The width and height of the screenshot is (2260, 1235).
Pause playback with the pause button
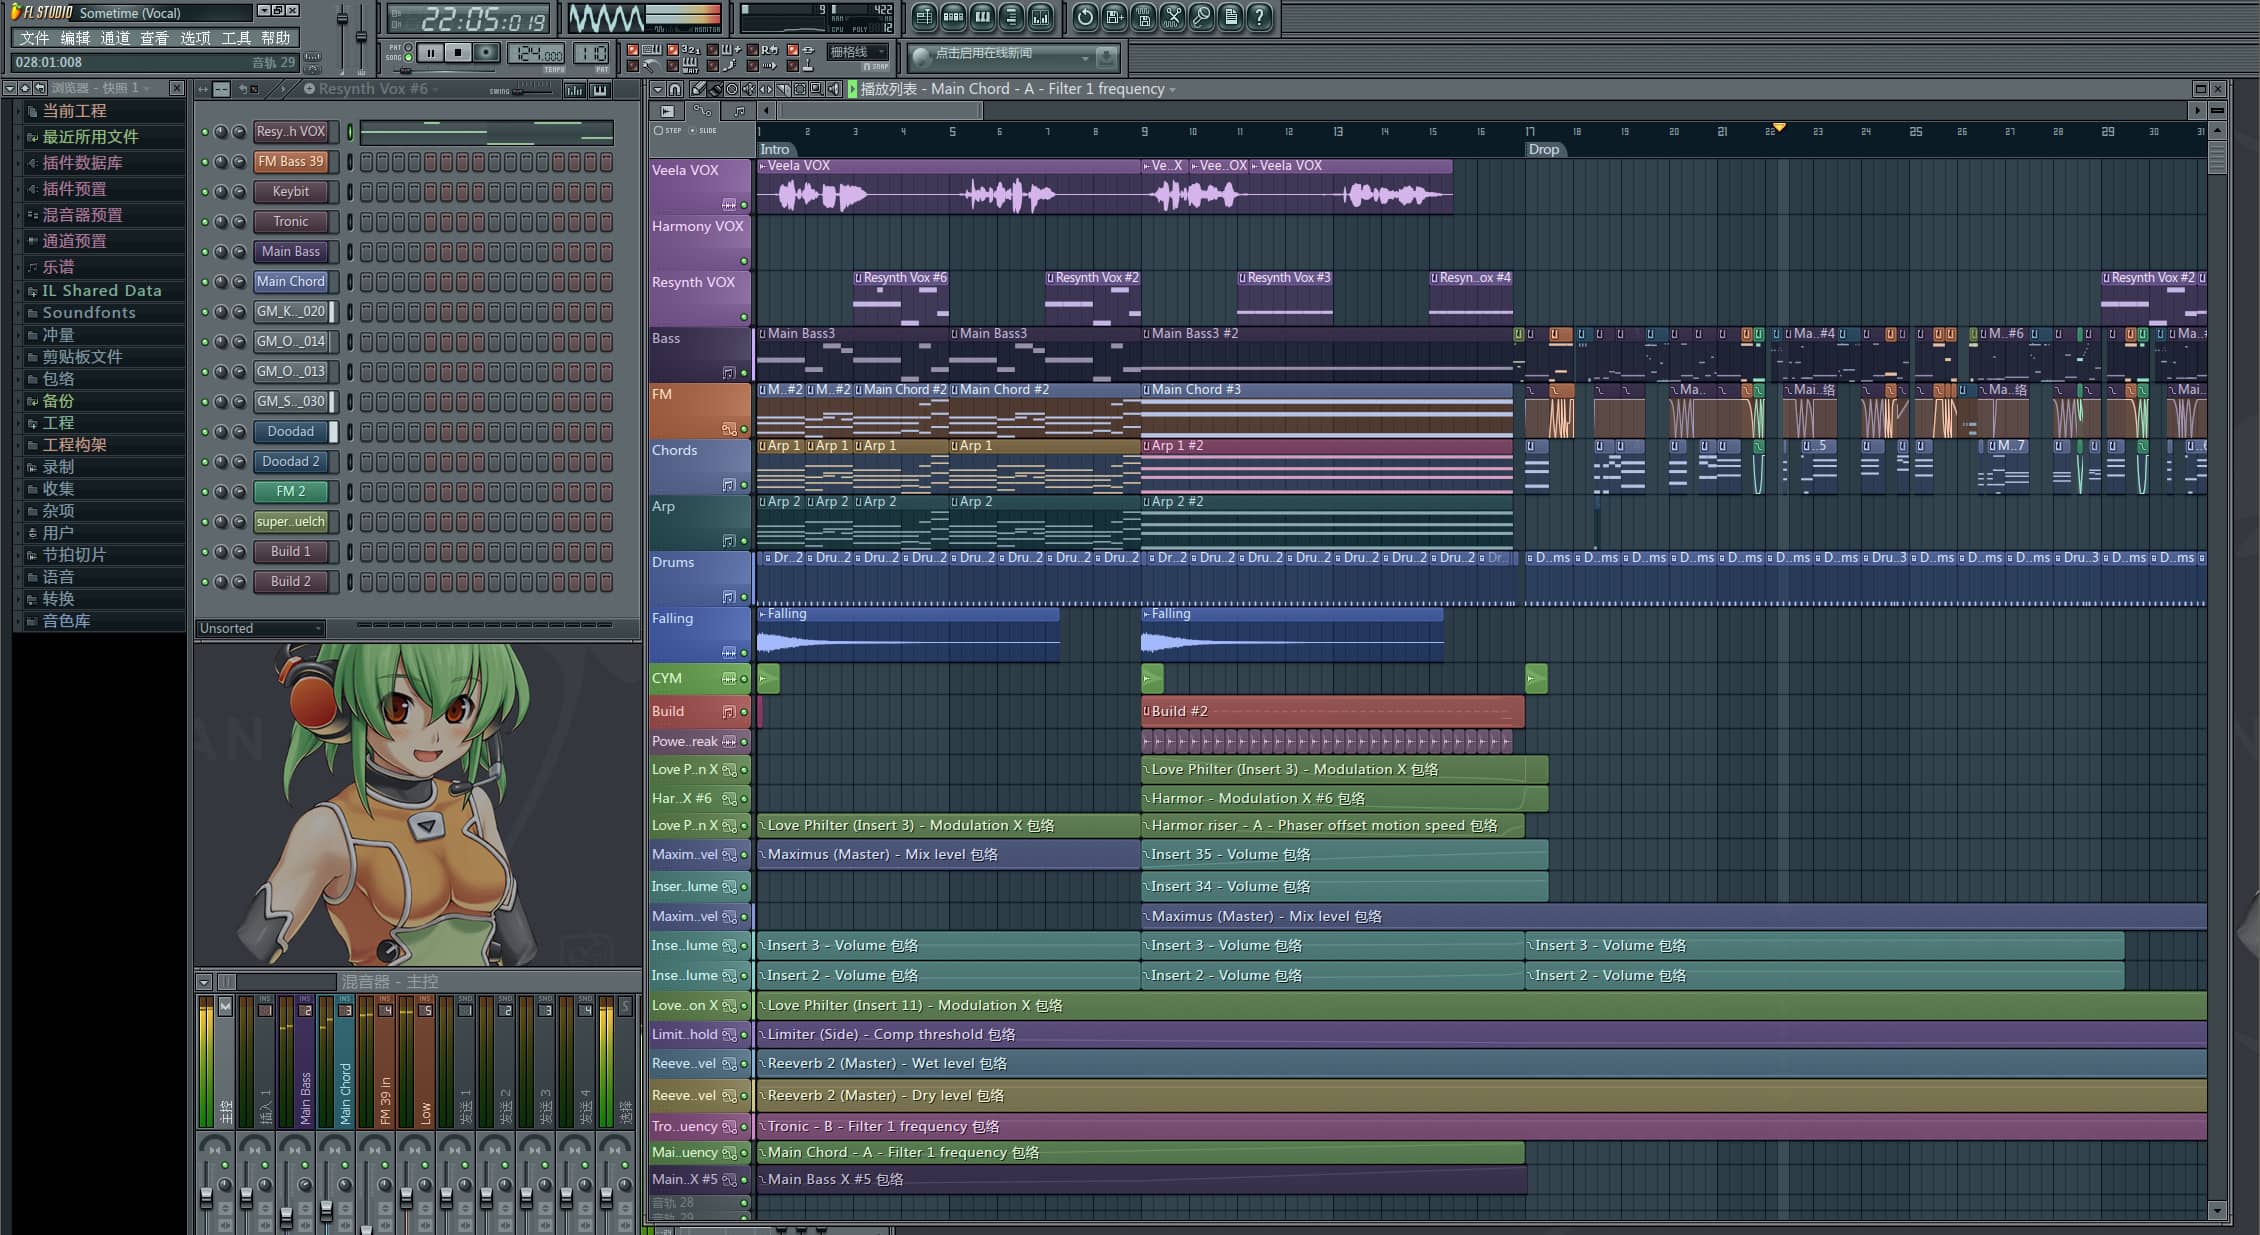click(x=431, y=53)
